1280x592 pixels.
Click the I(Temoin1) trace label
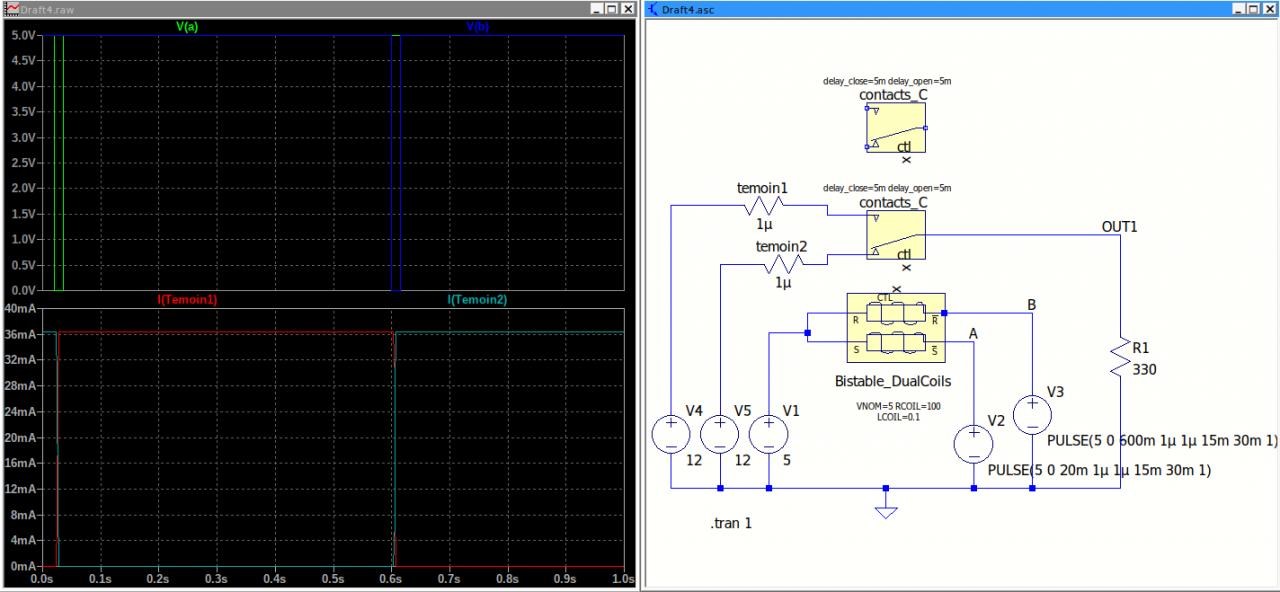point(187,299)
